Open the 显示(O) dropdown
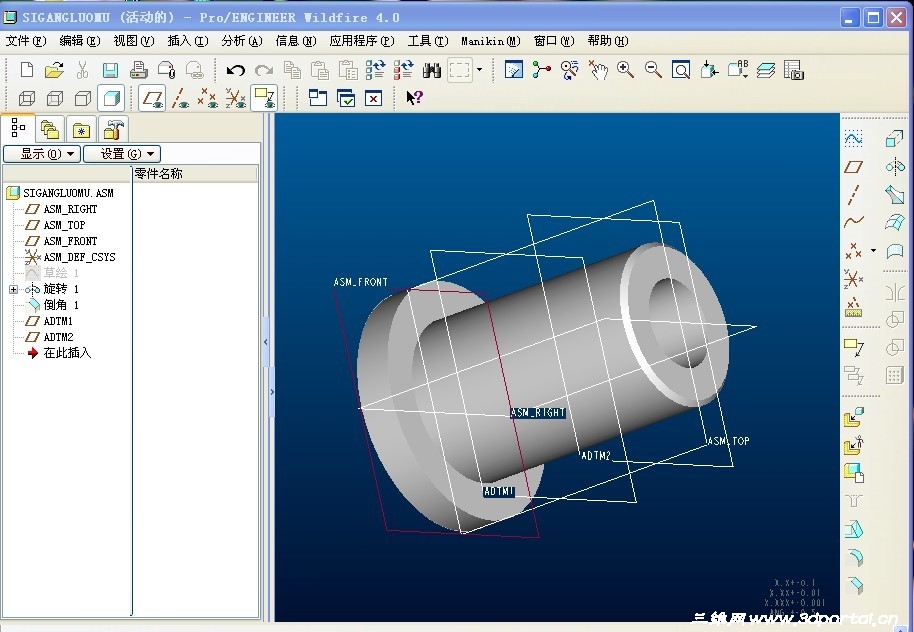 pyautogui.click(x=42, y=154)
